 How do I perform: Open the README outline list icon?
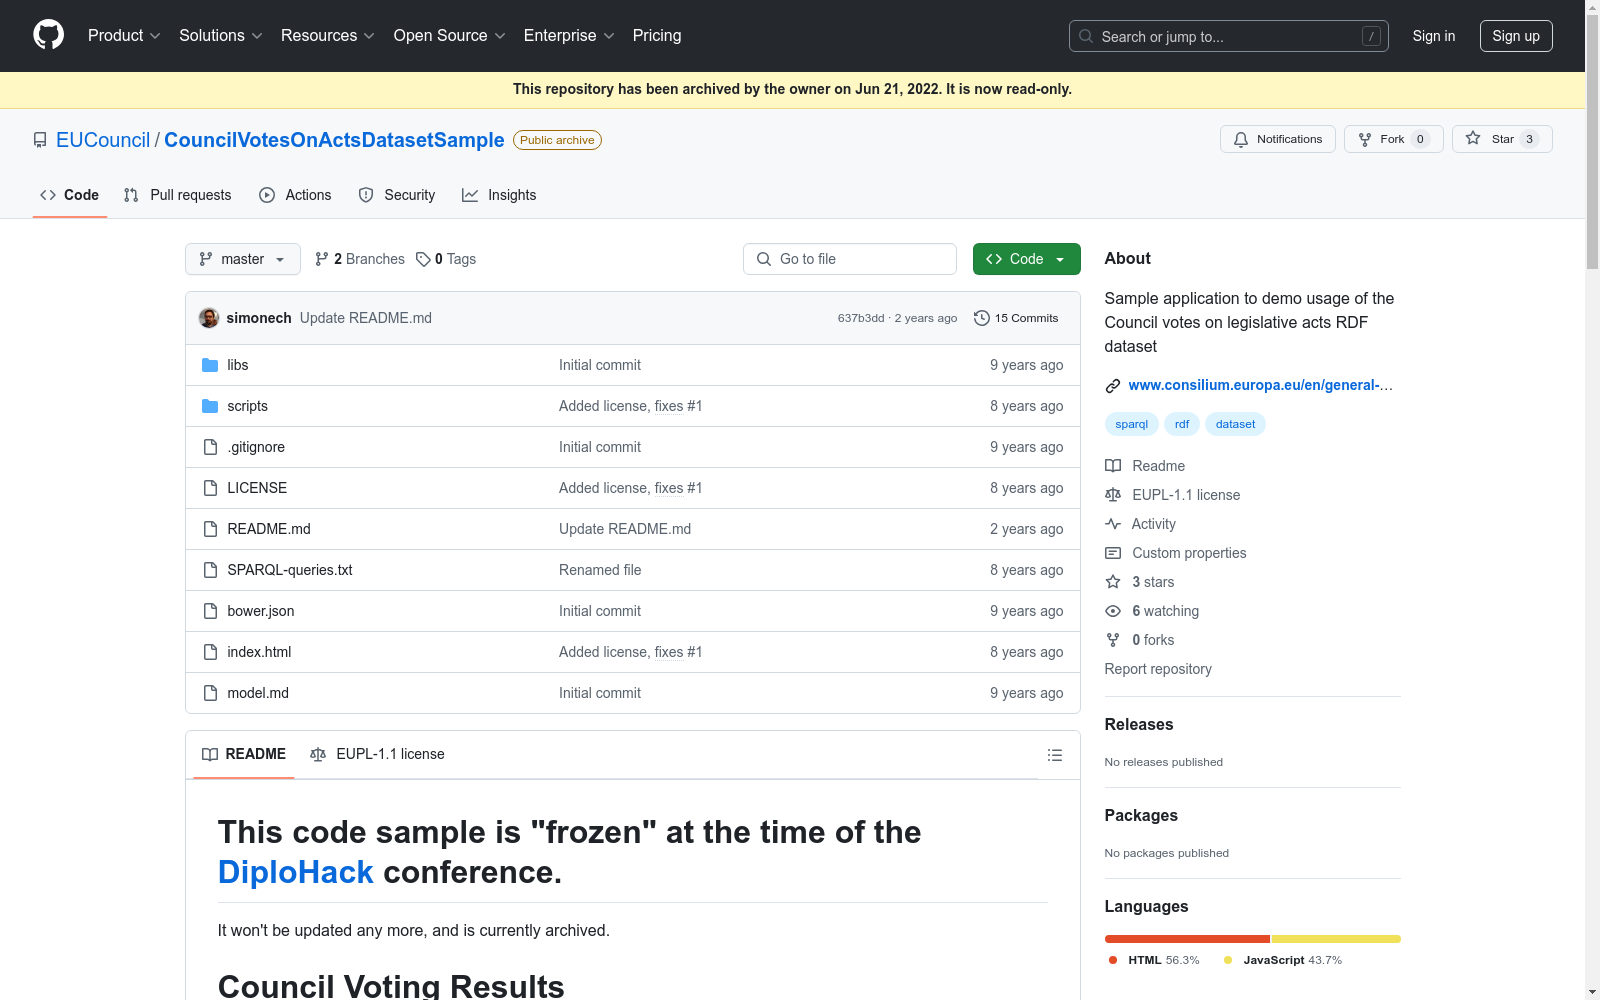[1055, 755]
